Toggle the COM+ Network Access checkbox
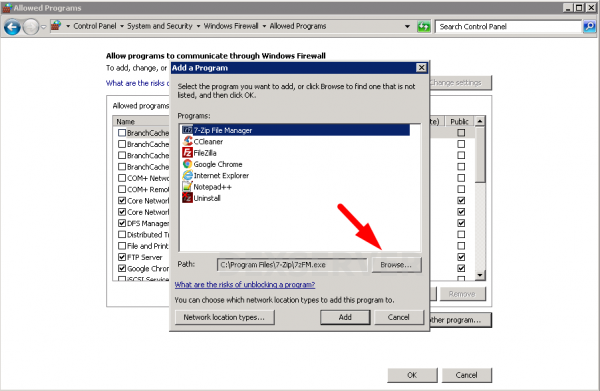 (122, 178)
